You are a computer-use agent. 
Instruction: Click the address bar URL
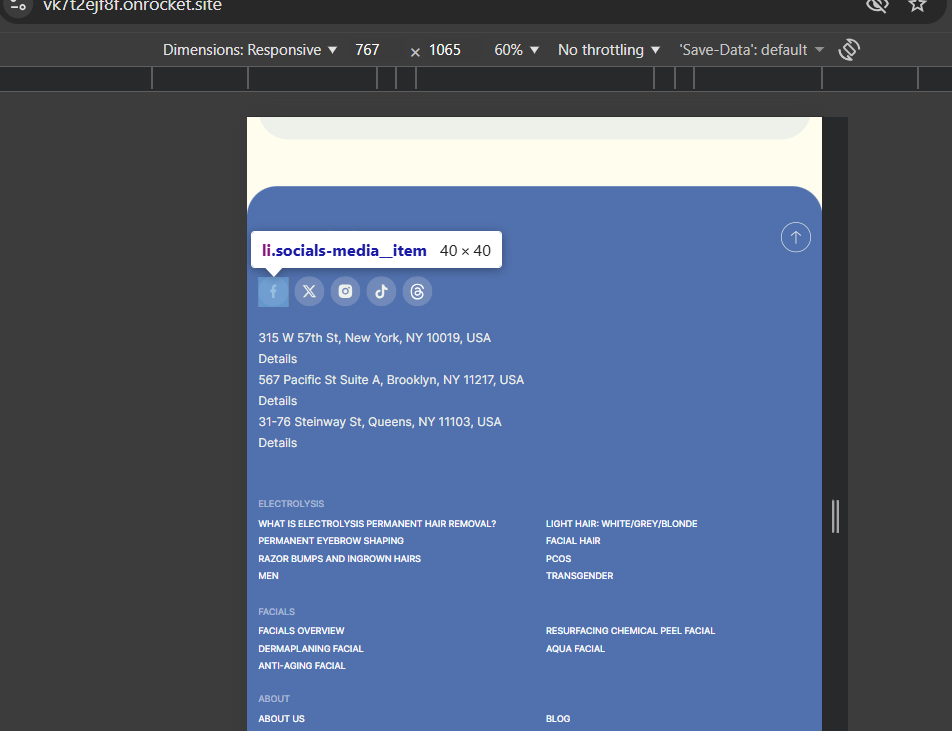(132, 6)
